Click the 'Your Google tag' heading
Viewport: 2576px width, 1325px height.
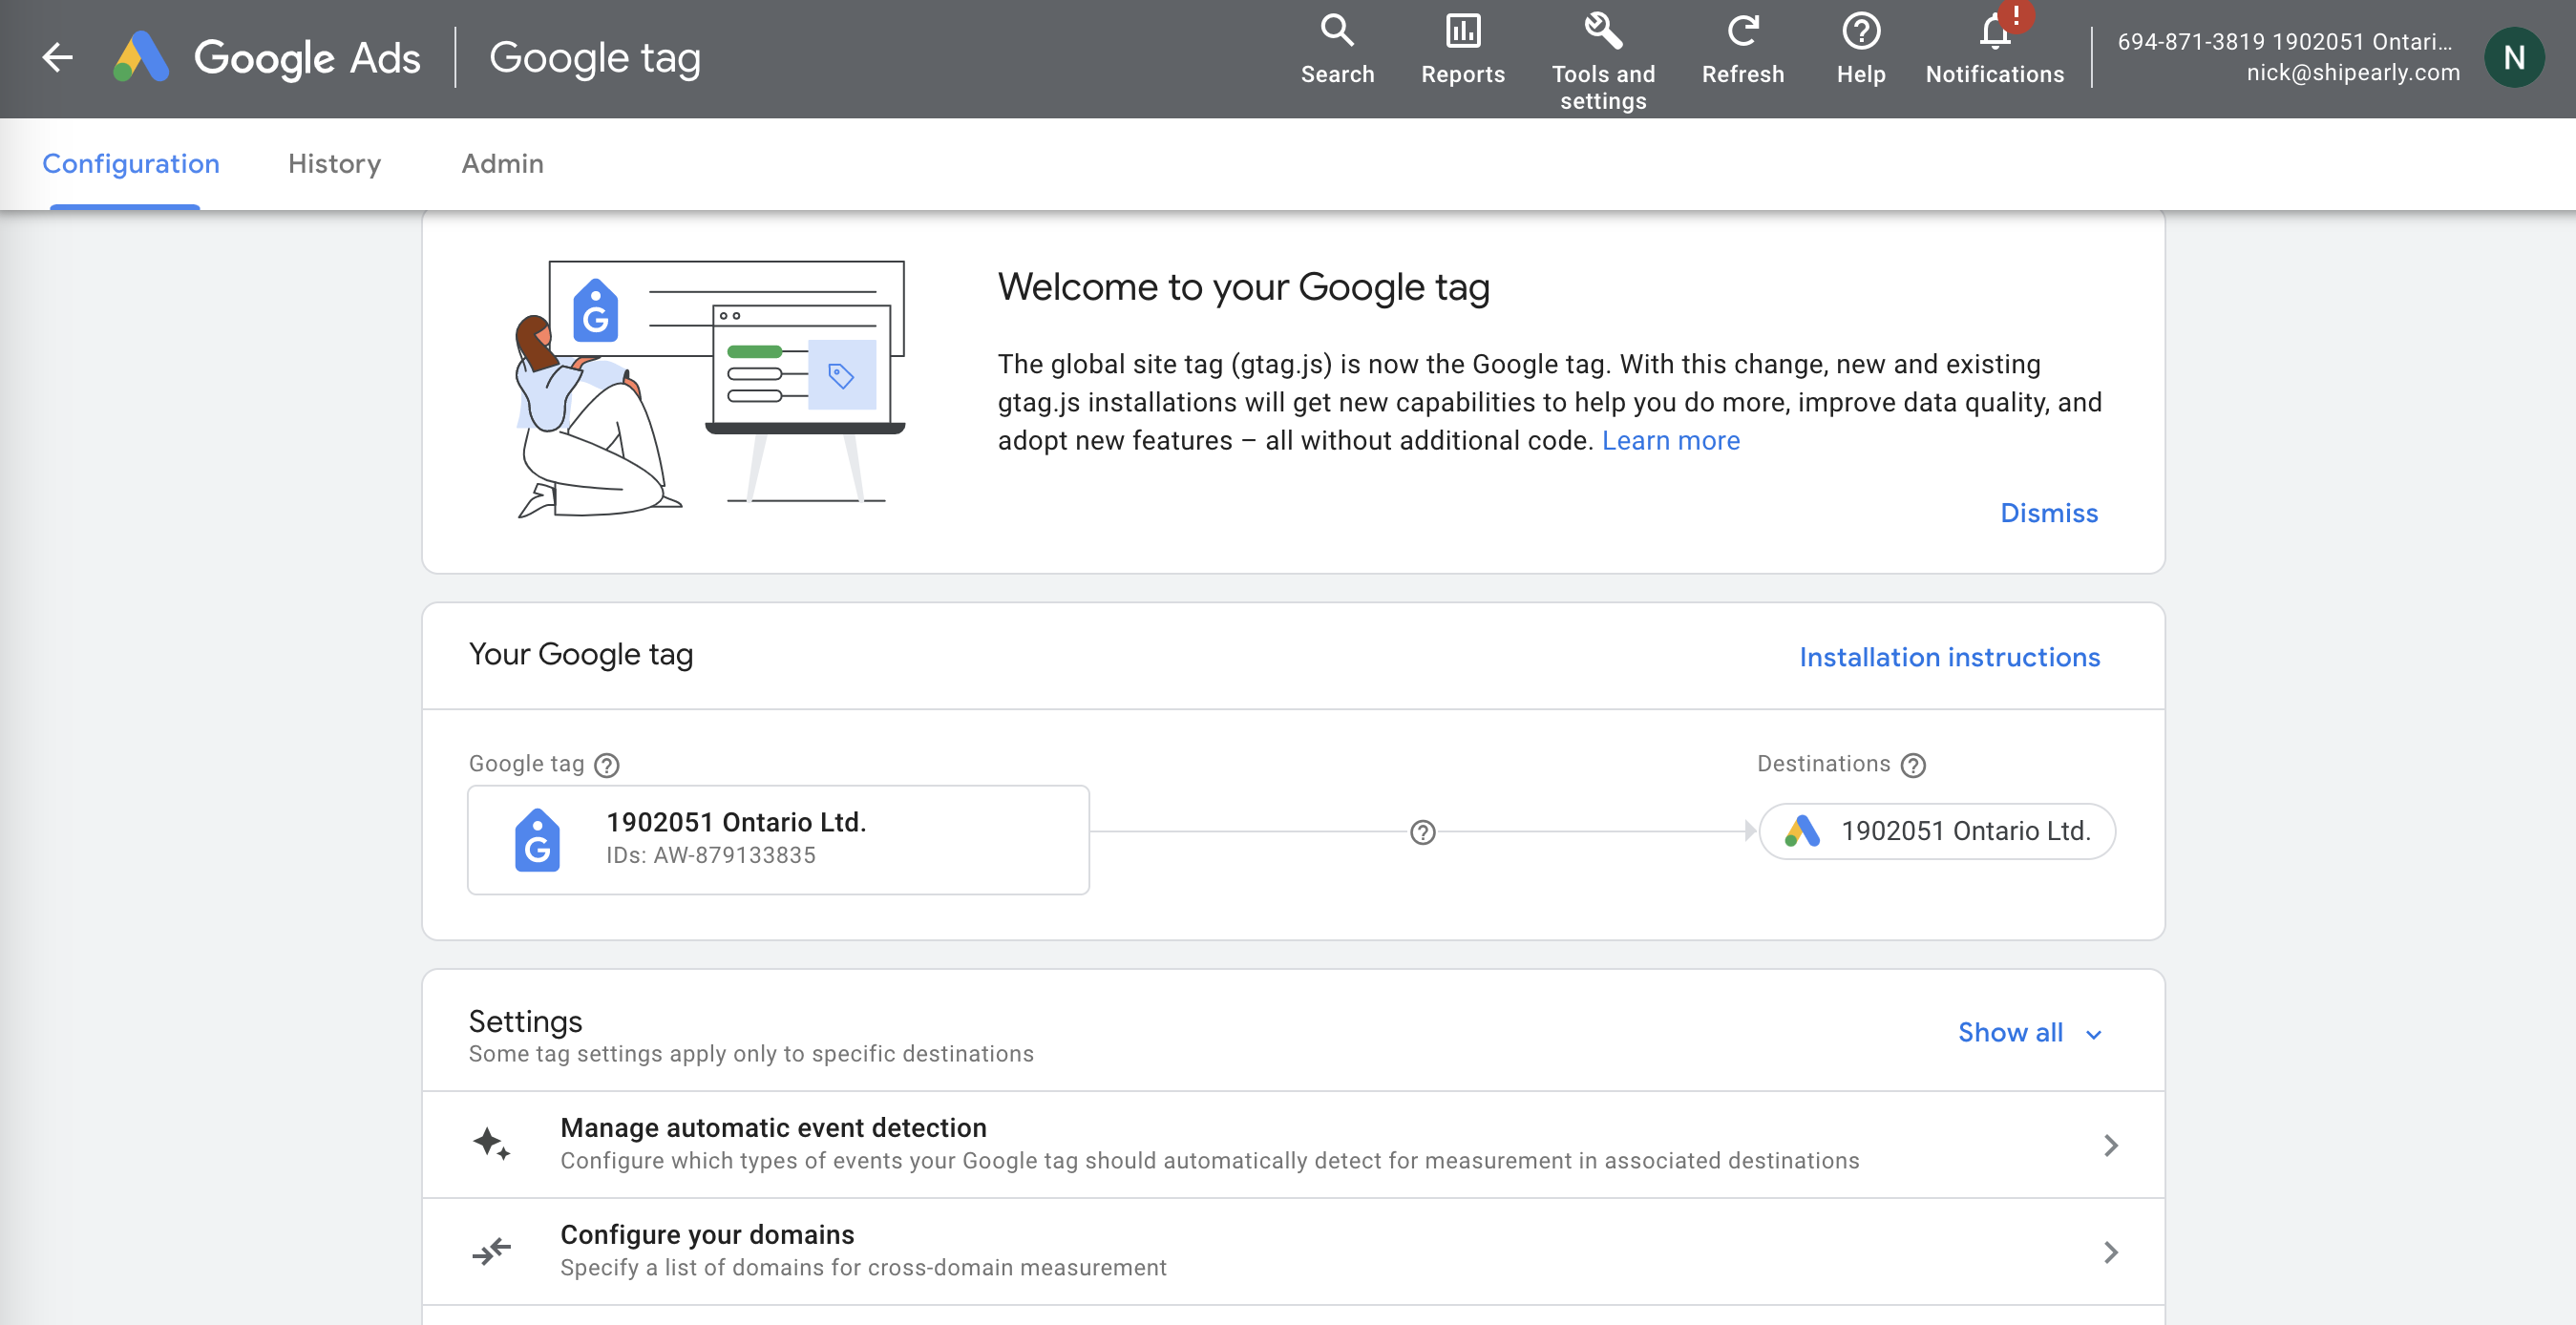(x=580, y=655)
